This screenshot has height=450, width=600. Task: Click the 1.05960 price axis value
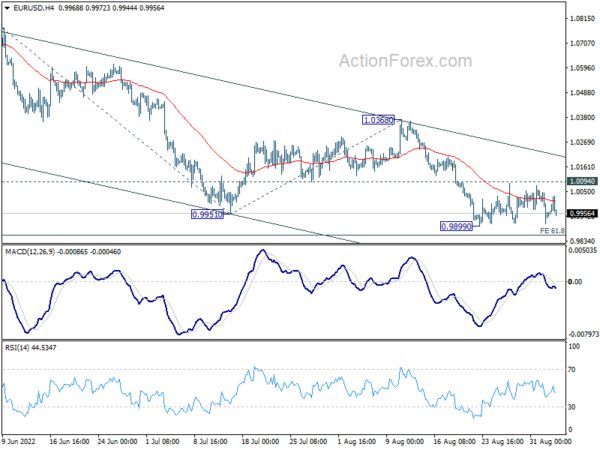(x=582, y=68)
